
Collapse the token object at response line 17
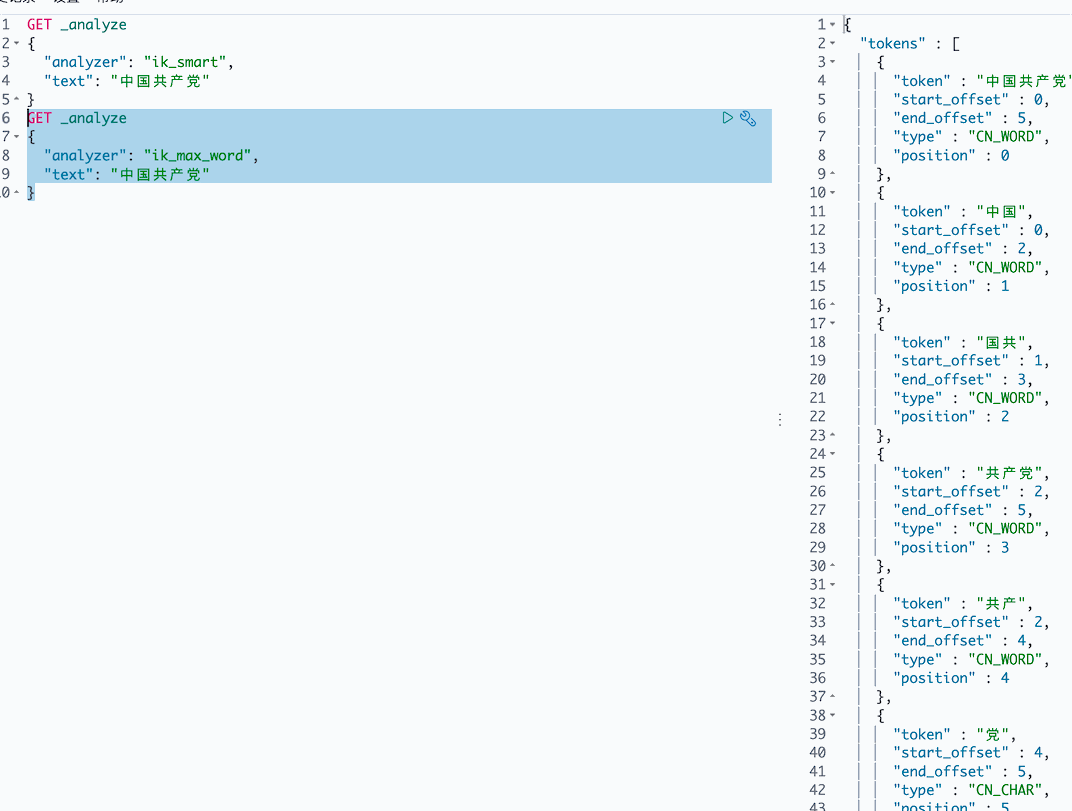tap(832, 323)
